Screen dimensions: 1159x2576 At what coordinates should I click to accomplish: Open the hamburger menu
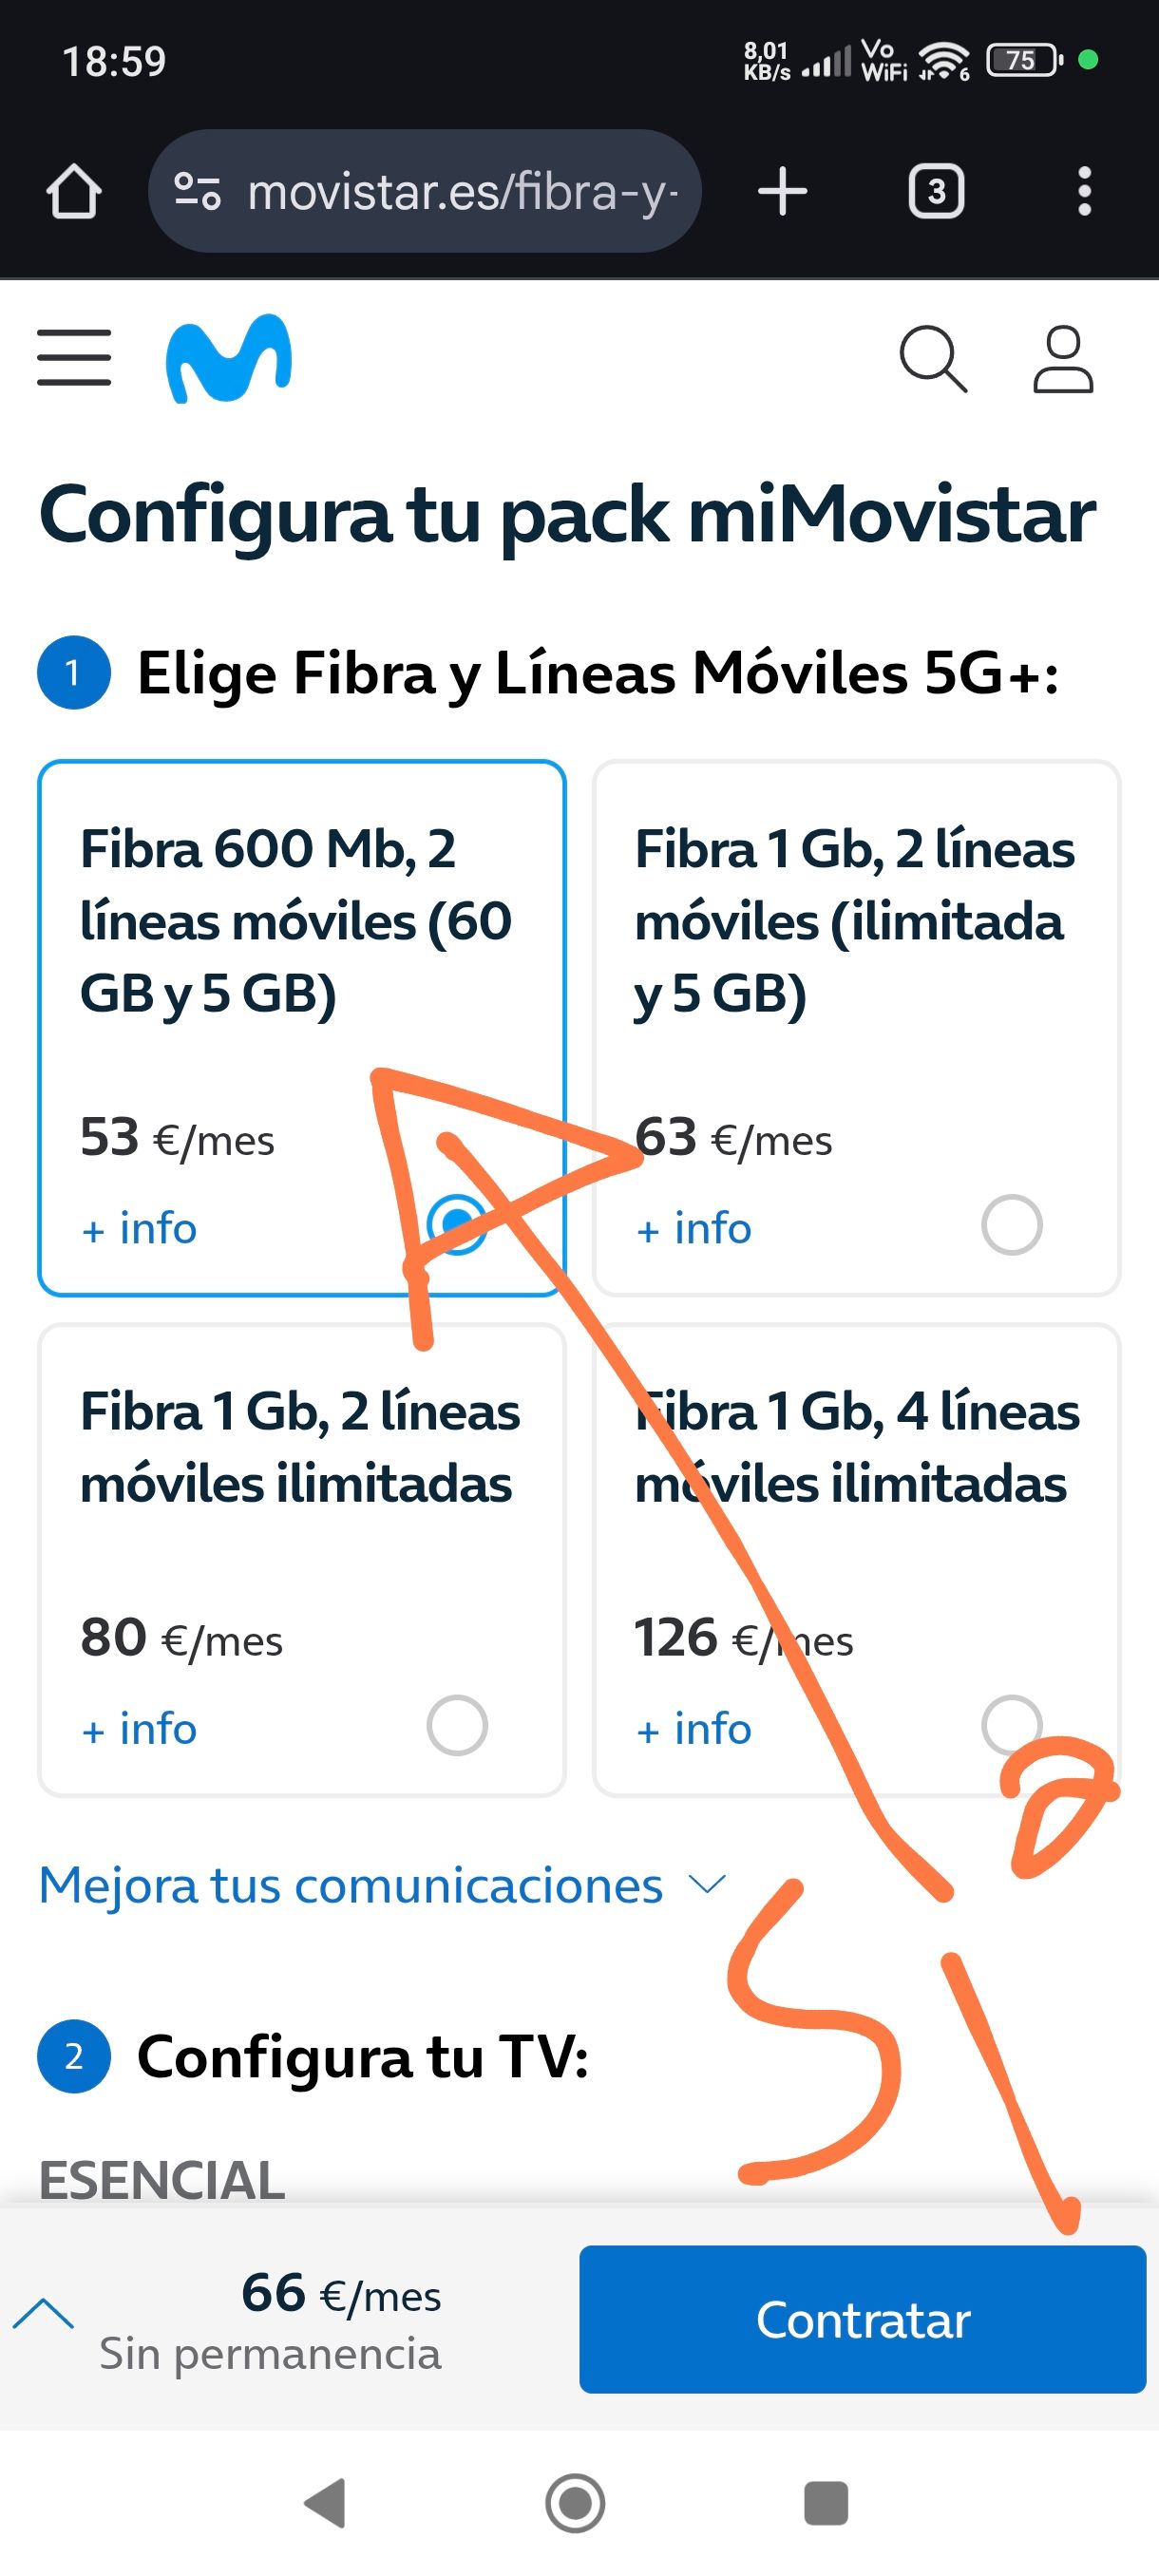click(x=74, y=357)
